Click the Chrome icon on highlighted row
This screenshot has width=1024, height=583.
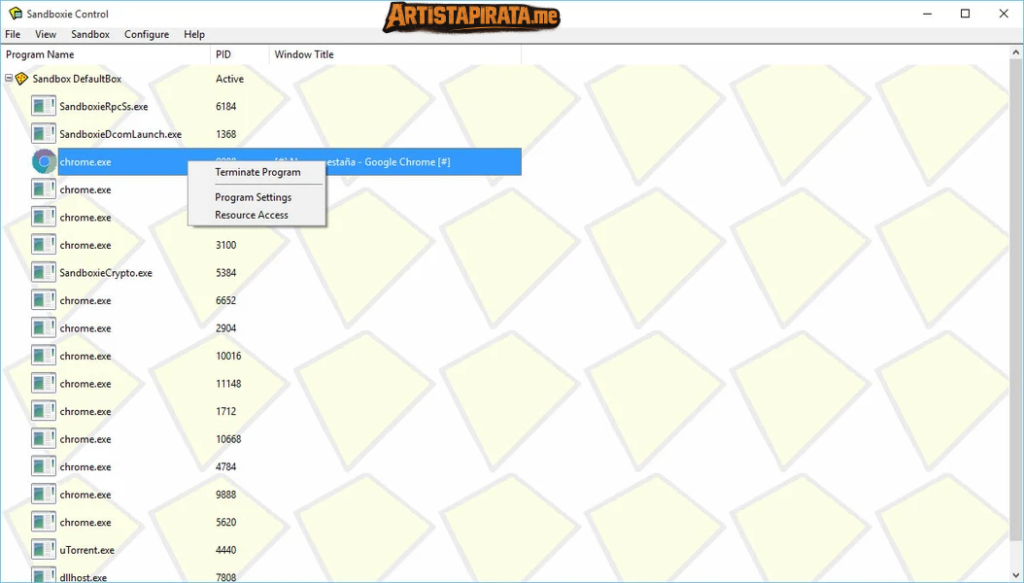click(43, 162)
